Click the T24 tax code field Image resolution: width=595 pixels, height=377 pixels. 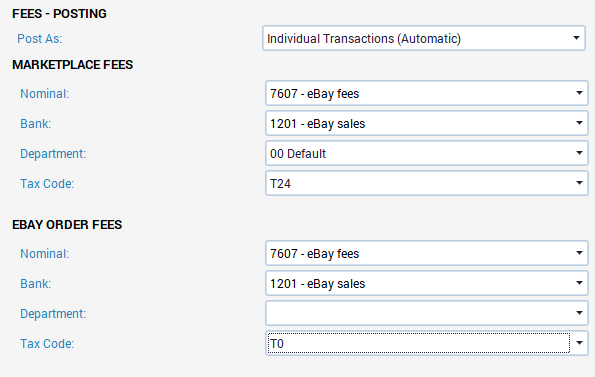point(427,183)
